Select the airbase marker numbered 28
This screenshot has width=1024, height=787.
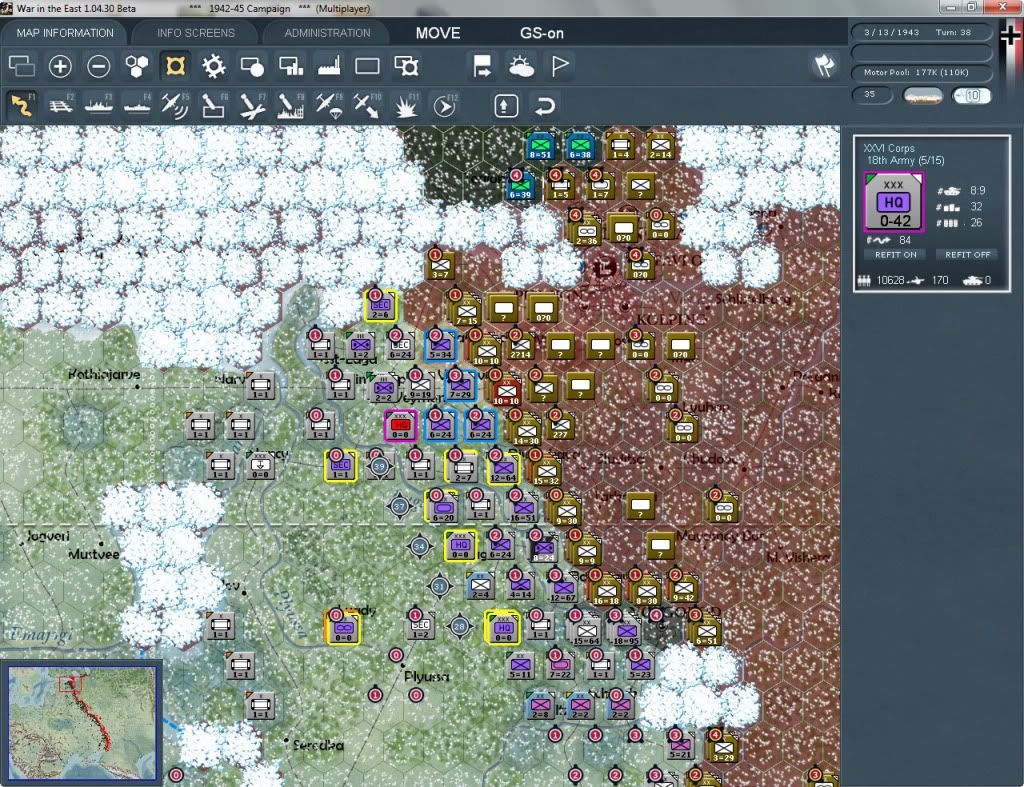[460, 626]
